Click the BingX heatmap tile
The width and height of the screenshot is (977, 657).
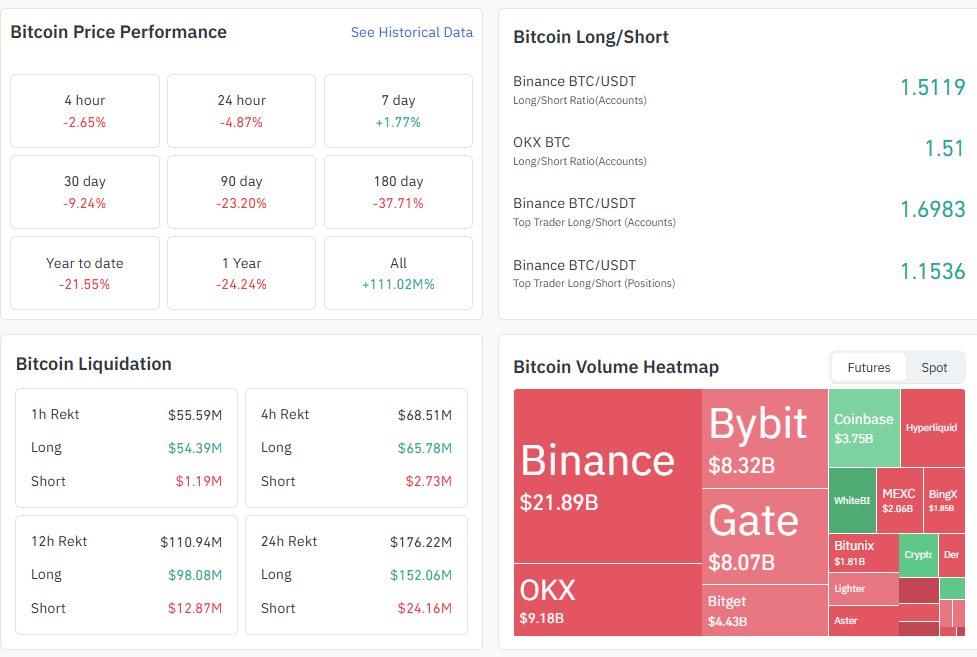pyautogui.click(x=944, y=498)
